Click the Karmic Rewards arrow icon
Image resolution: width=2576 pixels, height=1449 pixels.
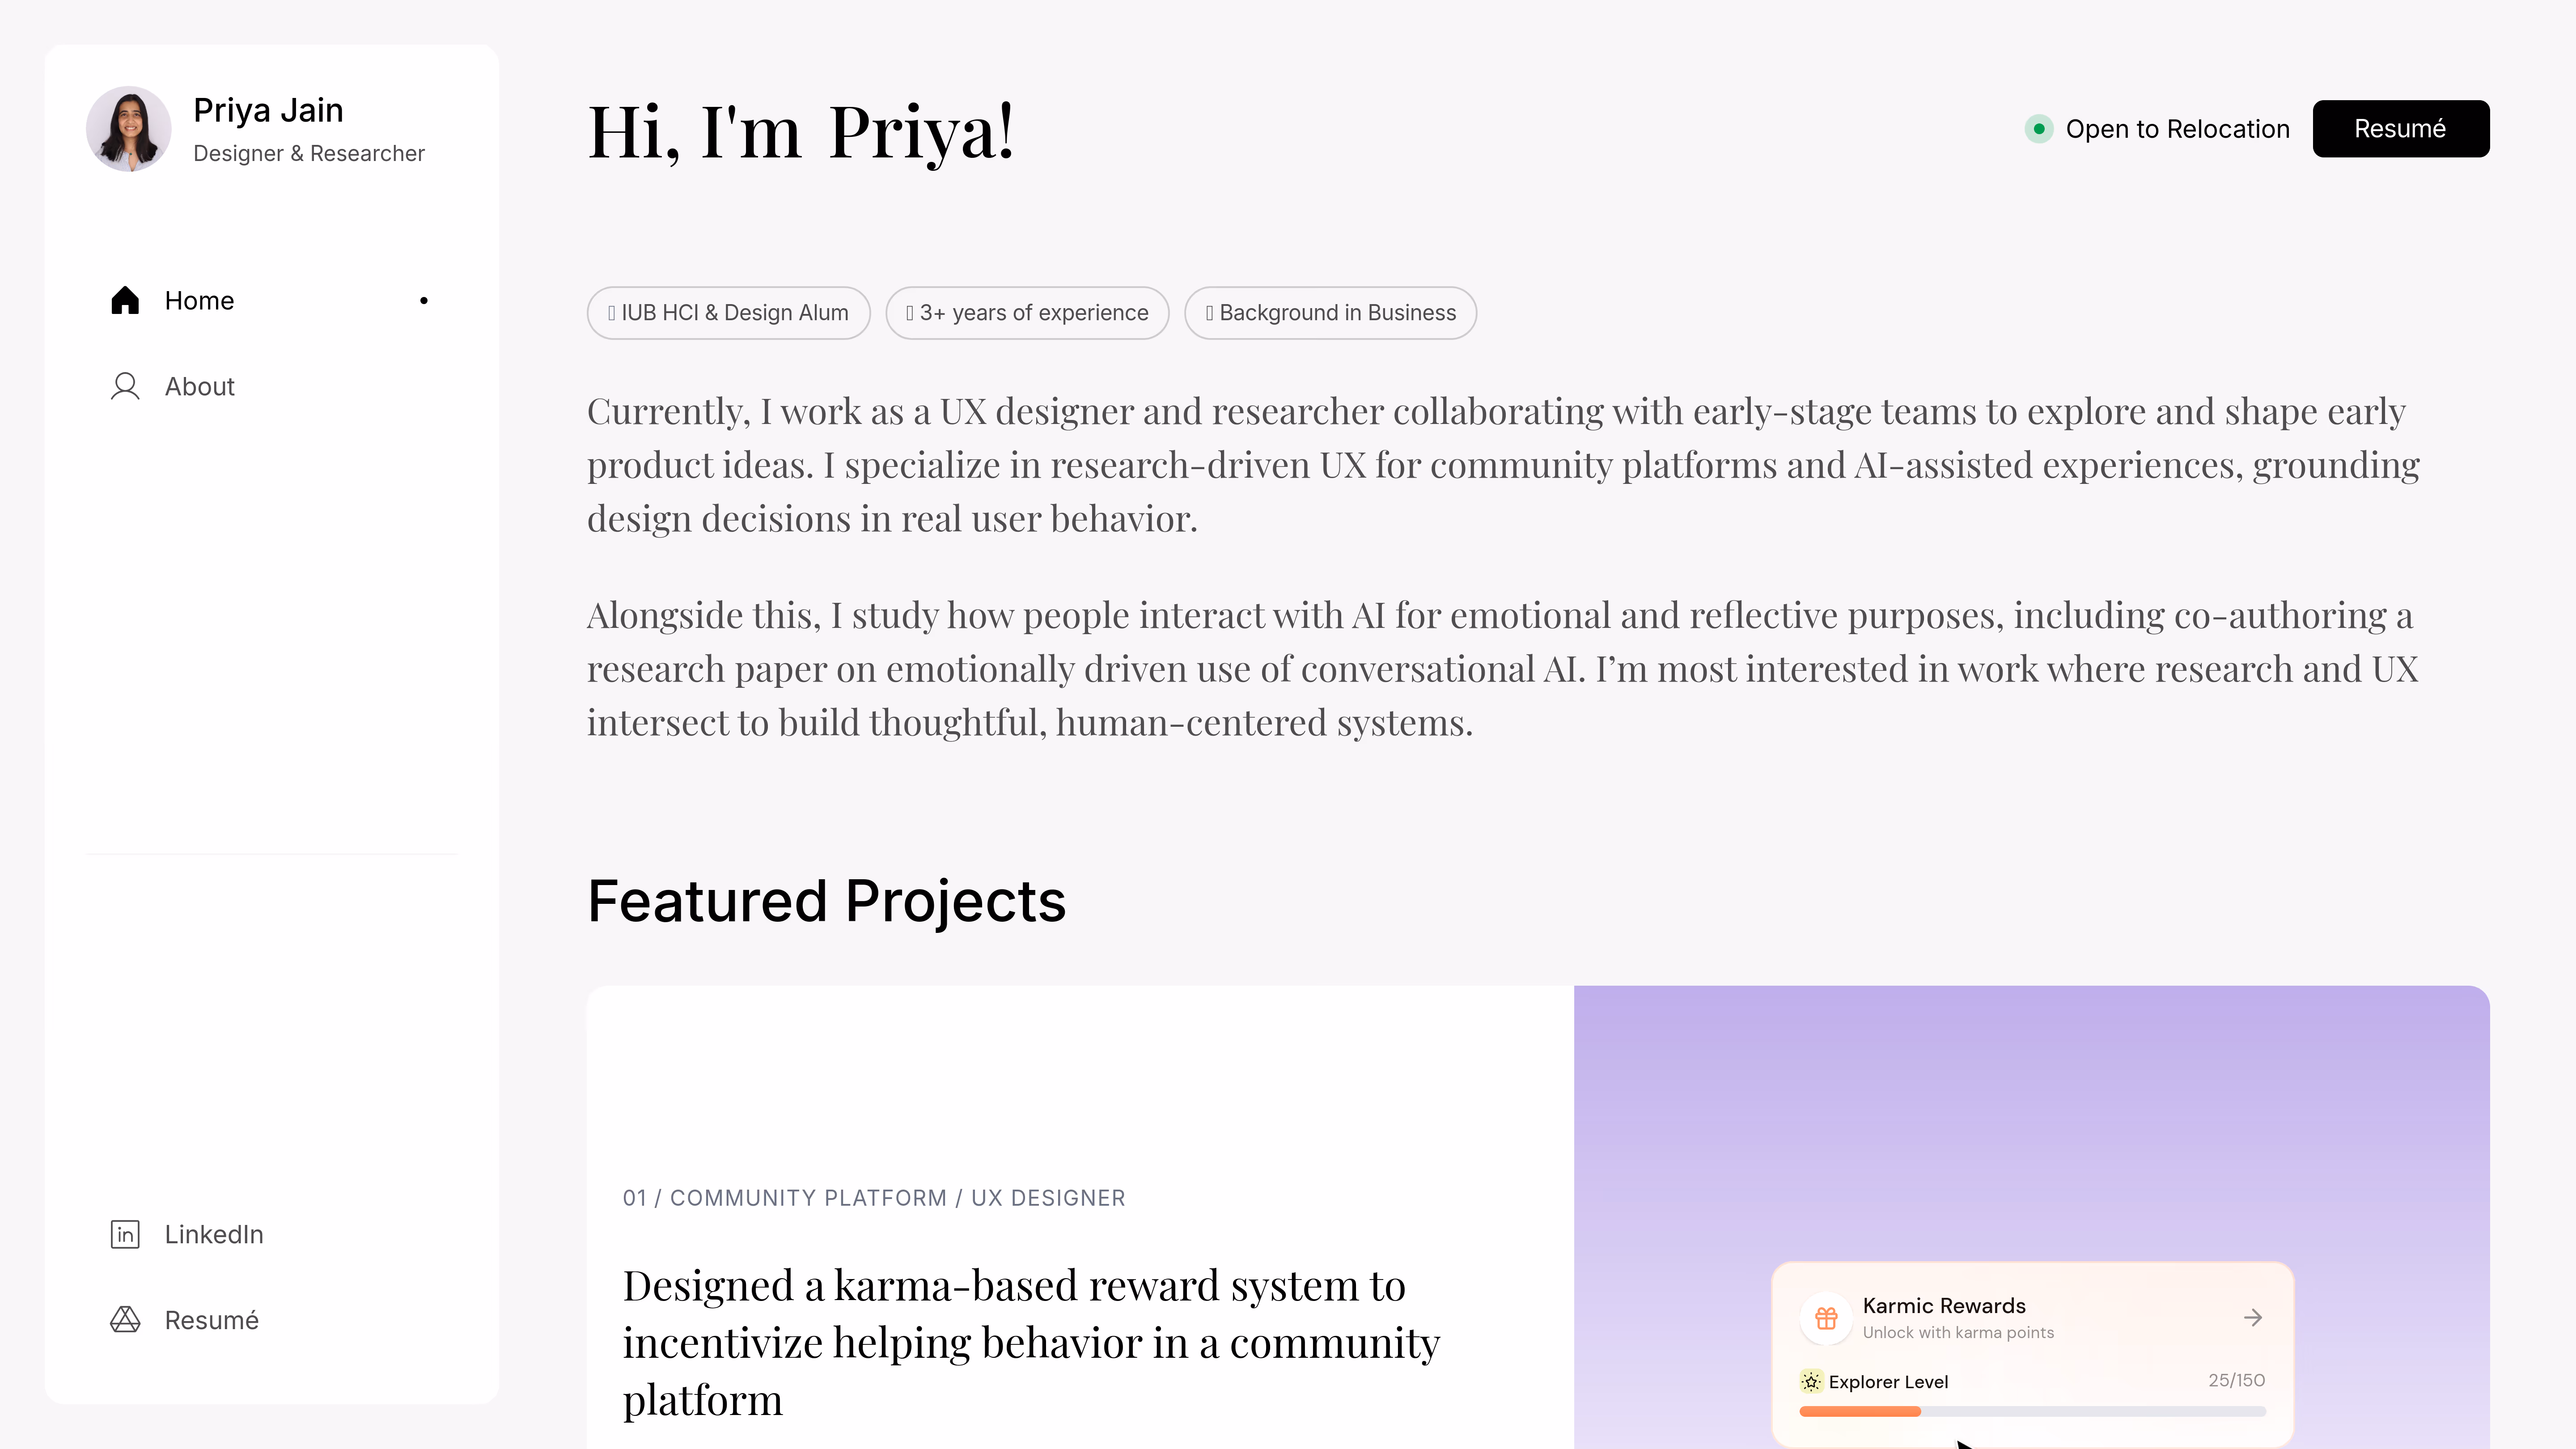pyautogui.click(x=2253, y=1318)
